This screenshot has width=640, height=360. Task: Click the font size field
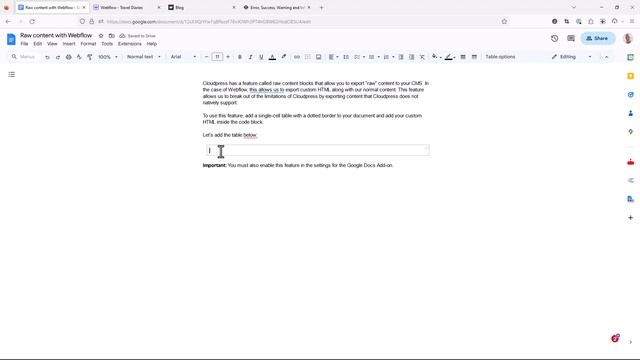pos(218,57)
